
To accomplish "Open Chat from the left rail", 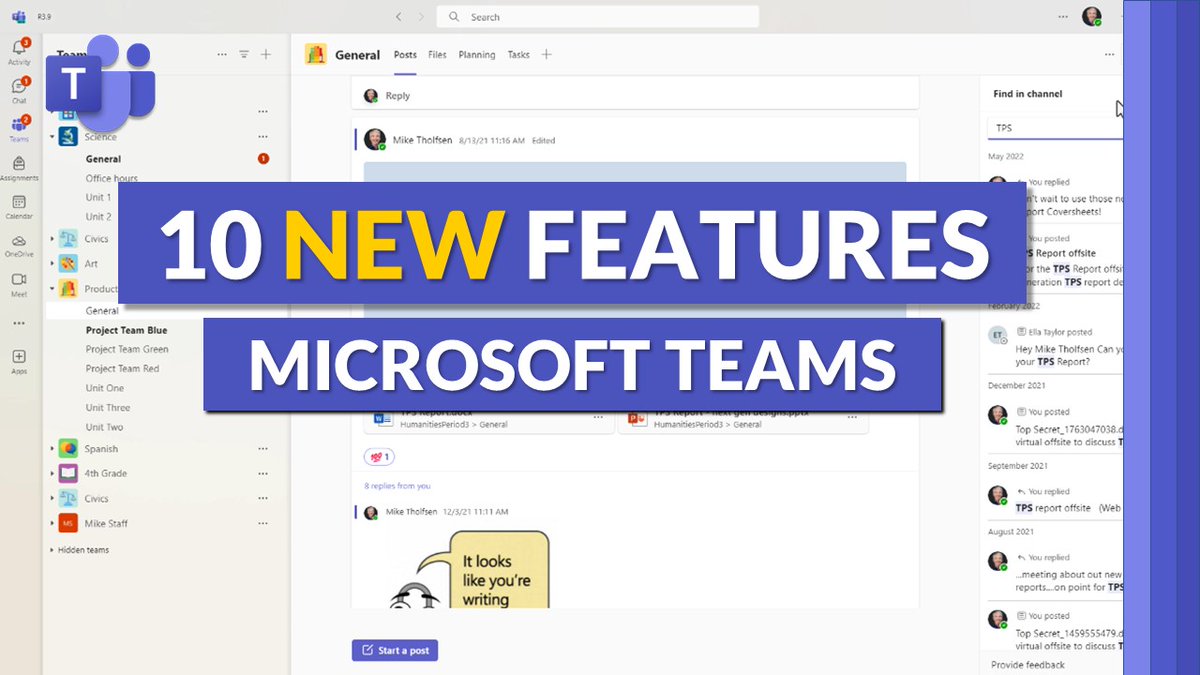I will [x=19, y=90].
